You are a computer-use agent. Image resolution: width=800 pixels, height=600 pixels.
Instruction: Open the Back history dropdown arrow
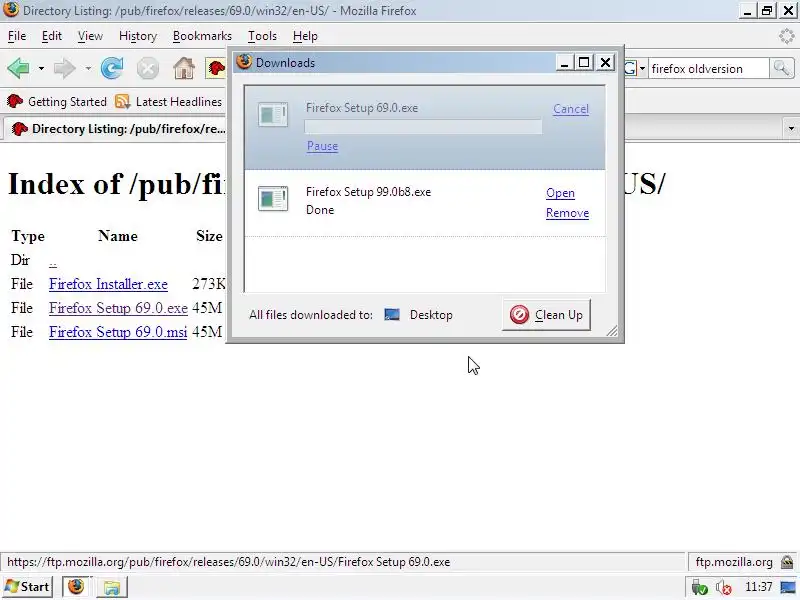pyautogui.click(x=41, y=68)
